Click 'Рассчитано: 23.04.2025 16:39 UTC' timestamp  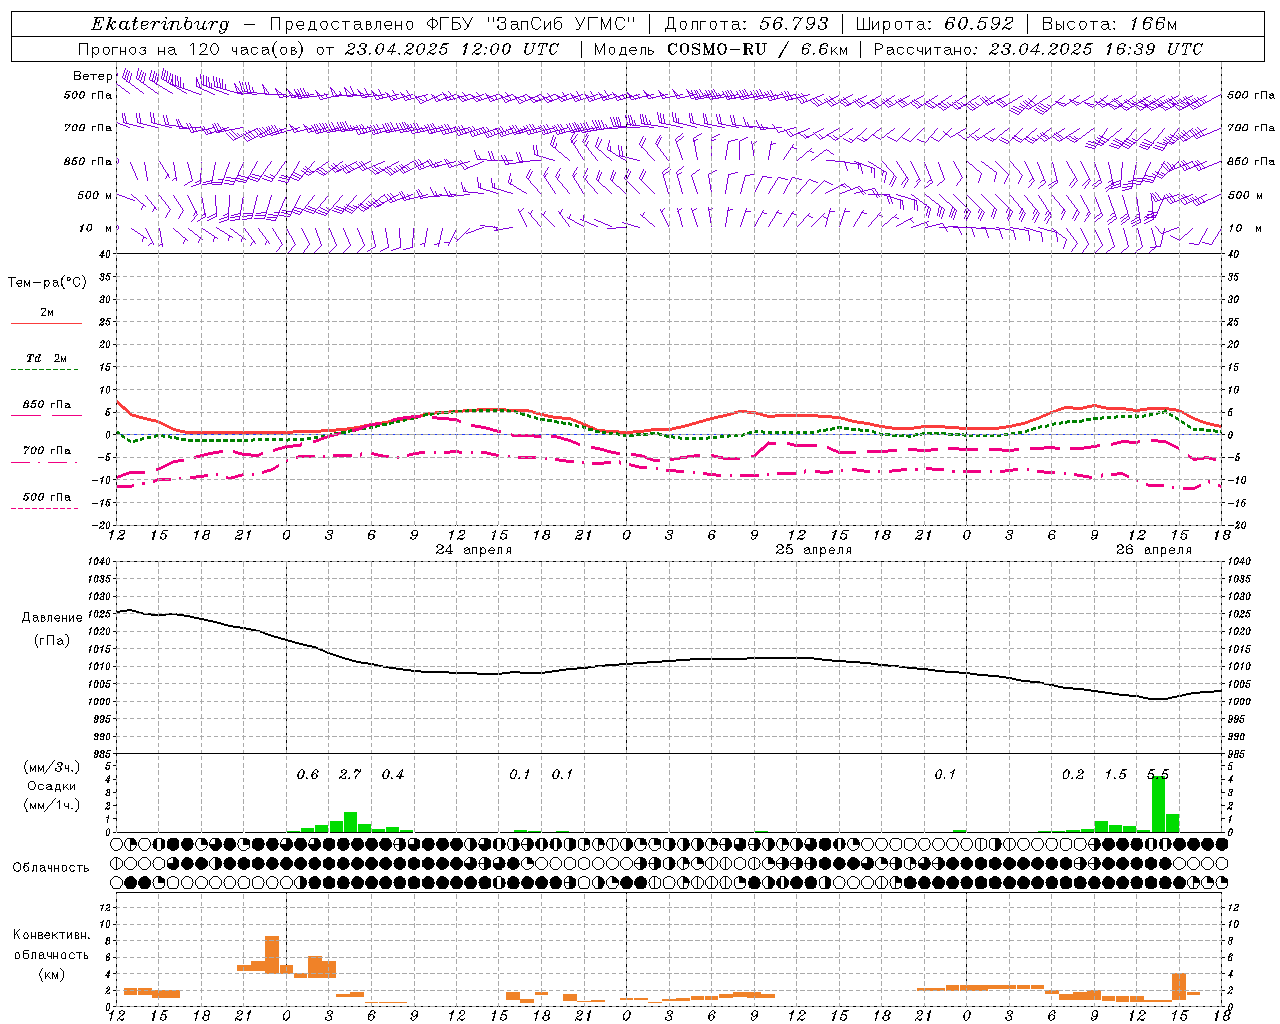[1039, 49]
